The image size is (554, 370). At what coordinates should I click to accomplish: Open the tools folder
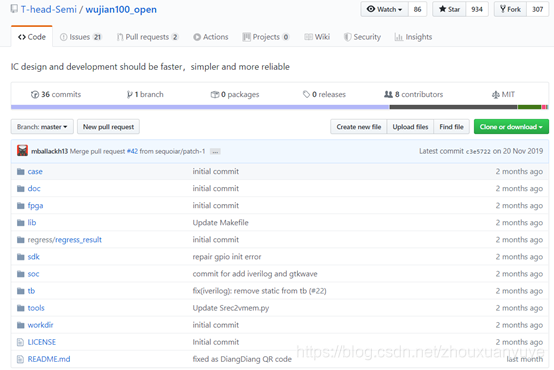pyautogui.click(x=36, y=308)
